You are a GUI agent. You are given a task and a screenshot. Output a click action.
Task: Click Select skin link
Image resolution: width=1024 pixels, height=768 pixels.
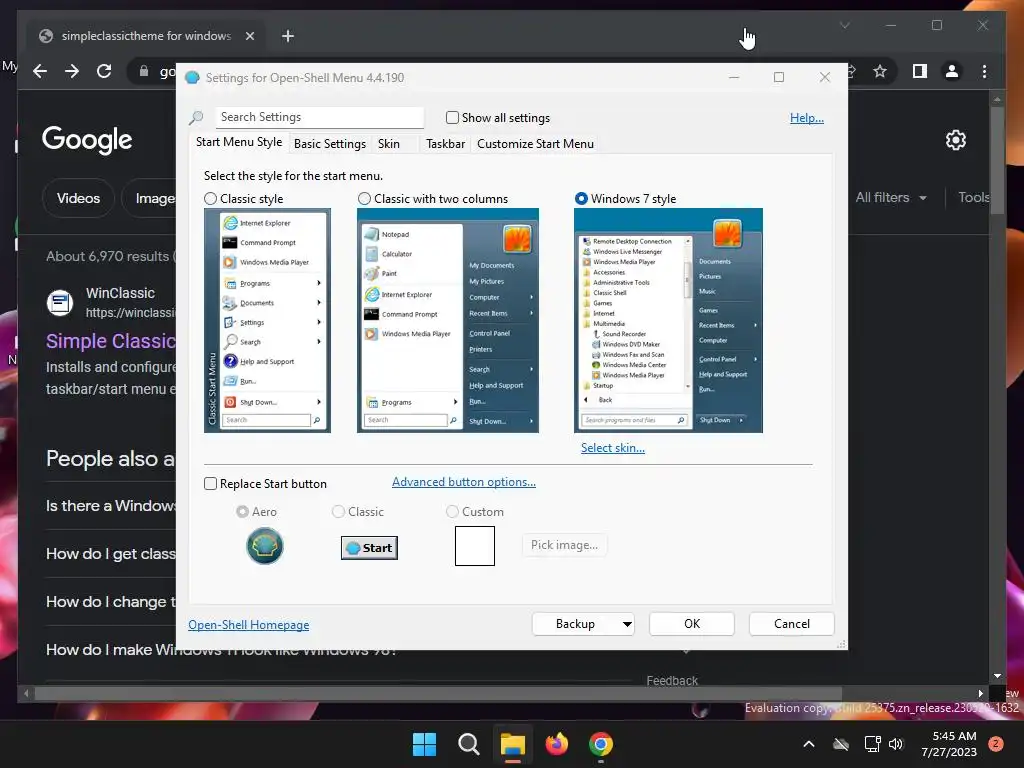[613, 448]
